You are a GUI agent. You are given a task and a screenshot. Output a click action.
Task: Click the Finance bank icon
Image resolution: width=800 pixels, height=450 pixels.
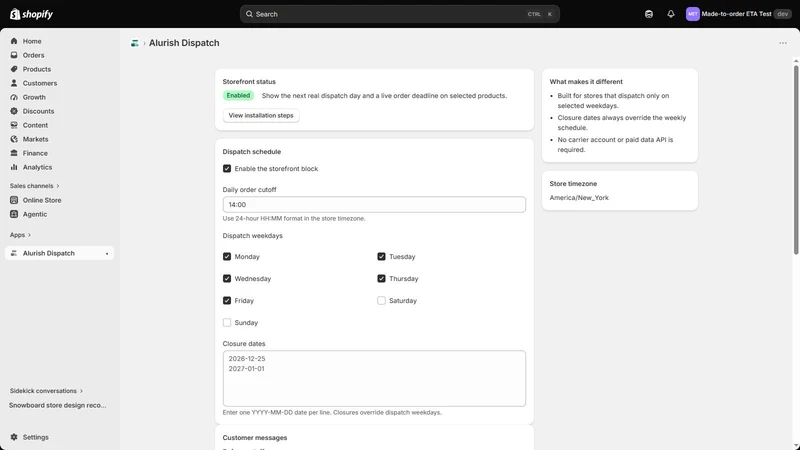[14, 153]
